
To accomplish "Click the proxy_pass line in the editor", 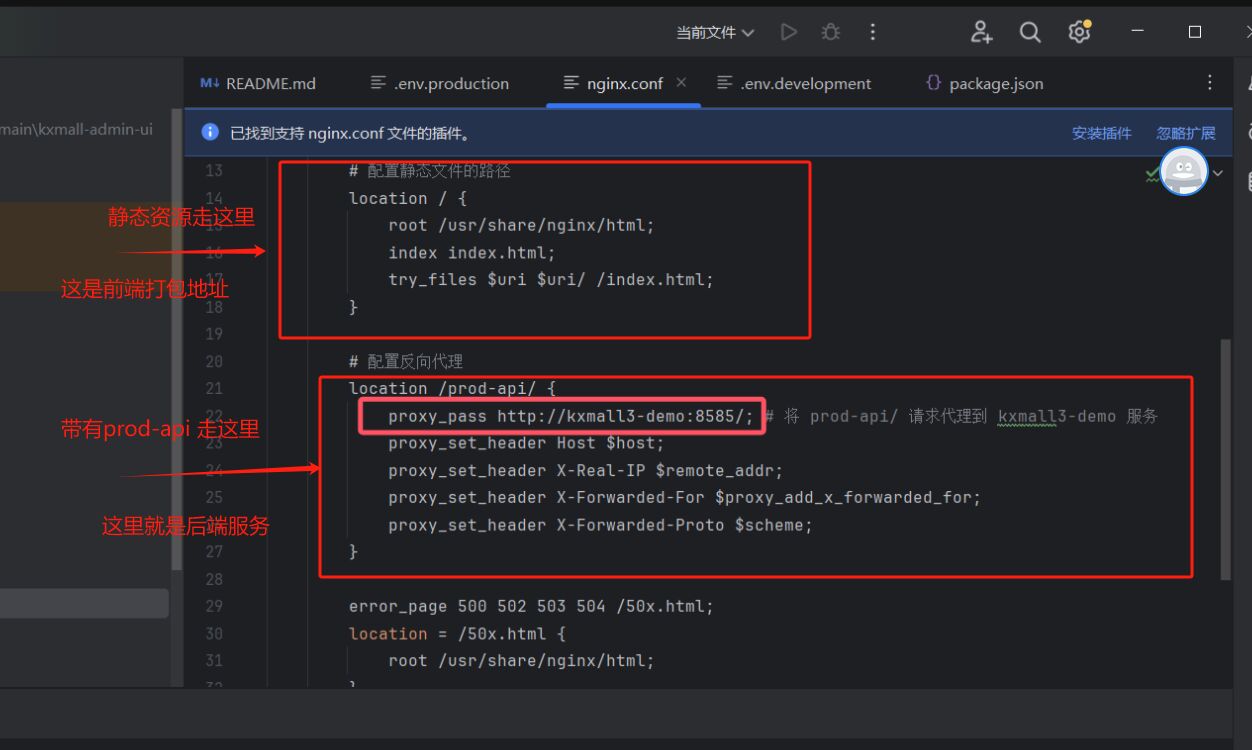I will [x=570, y=416].
